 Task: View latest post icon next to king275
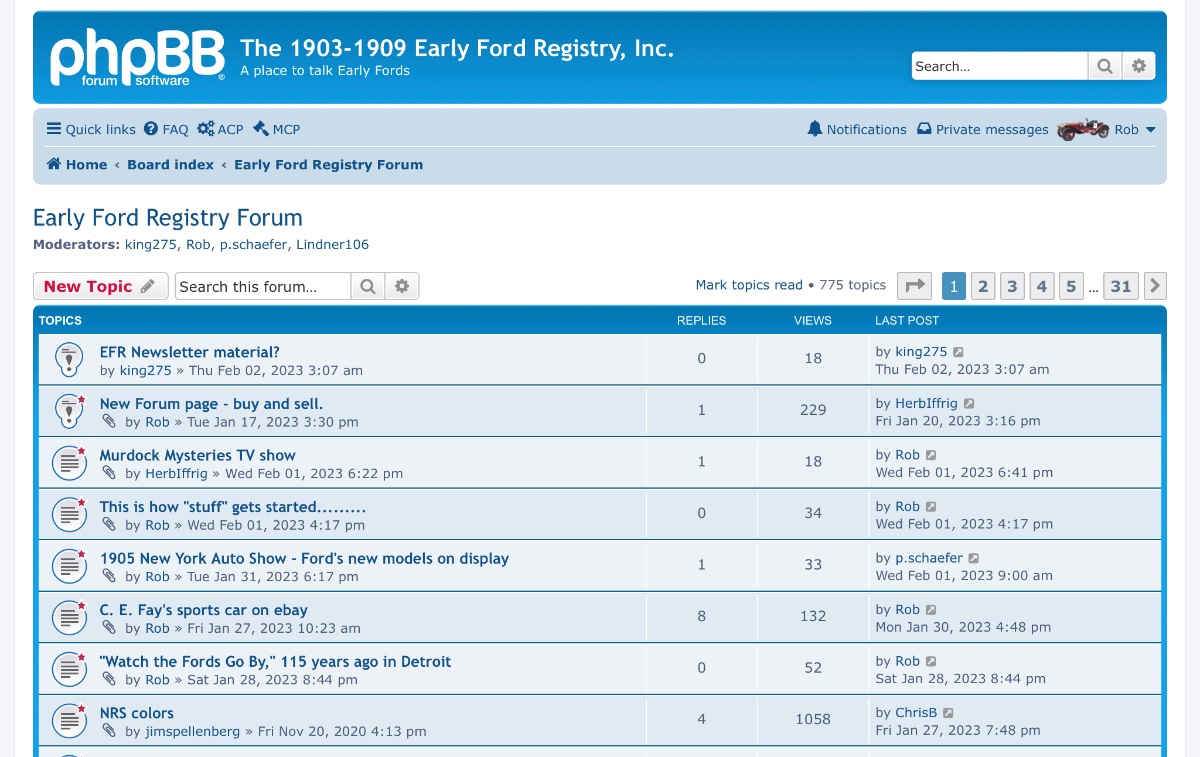[x=959, y=352]
